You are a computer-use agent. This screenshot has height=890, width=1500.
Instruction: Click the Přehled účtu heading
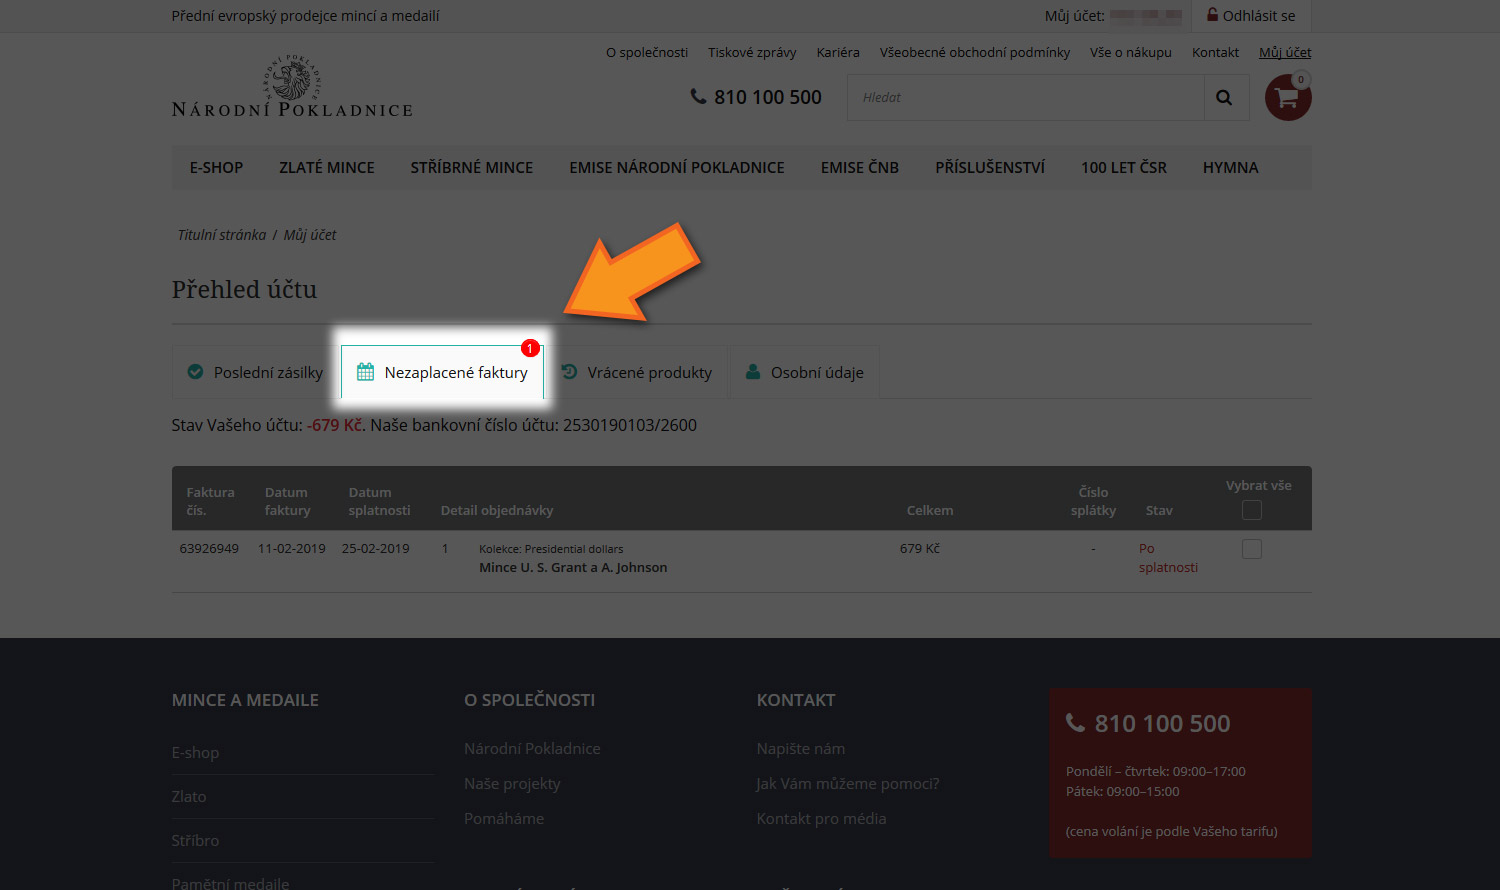pos(244,290)
